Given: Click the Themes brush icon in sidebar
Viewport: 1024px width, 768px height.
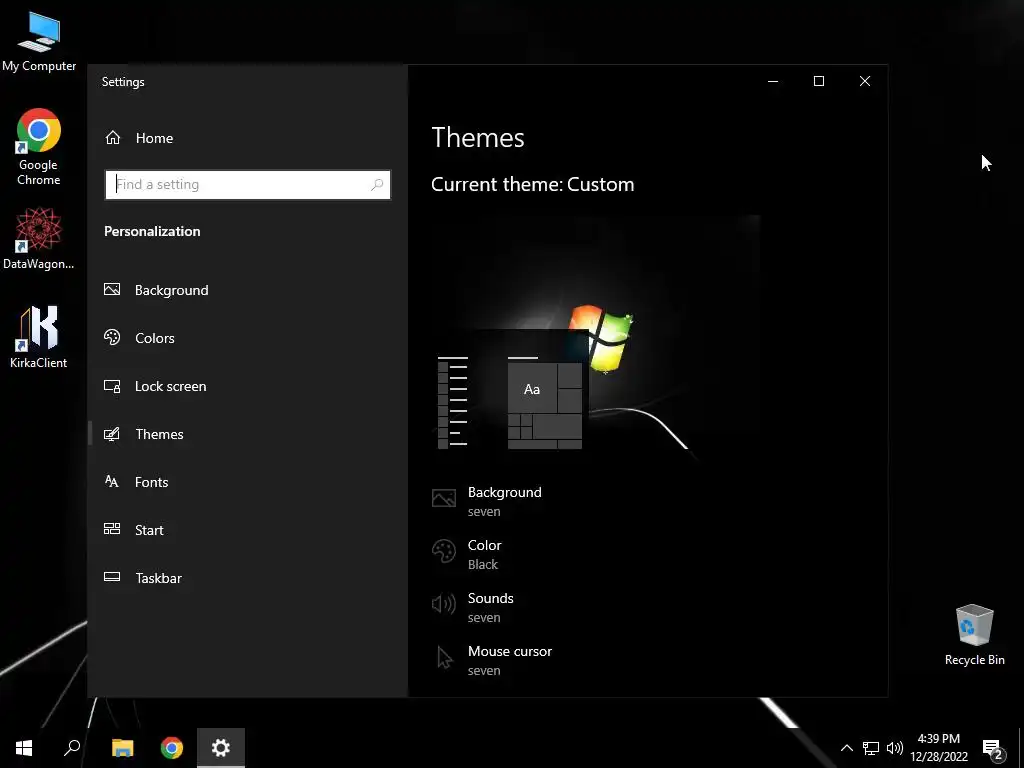Looking at the screenshot, I should pos(112,434).
